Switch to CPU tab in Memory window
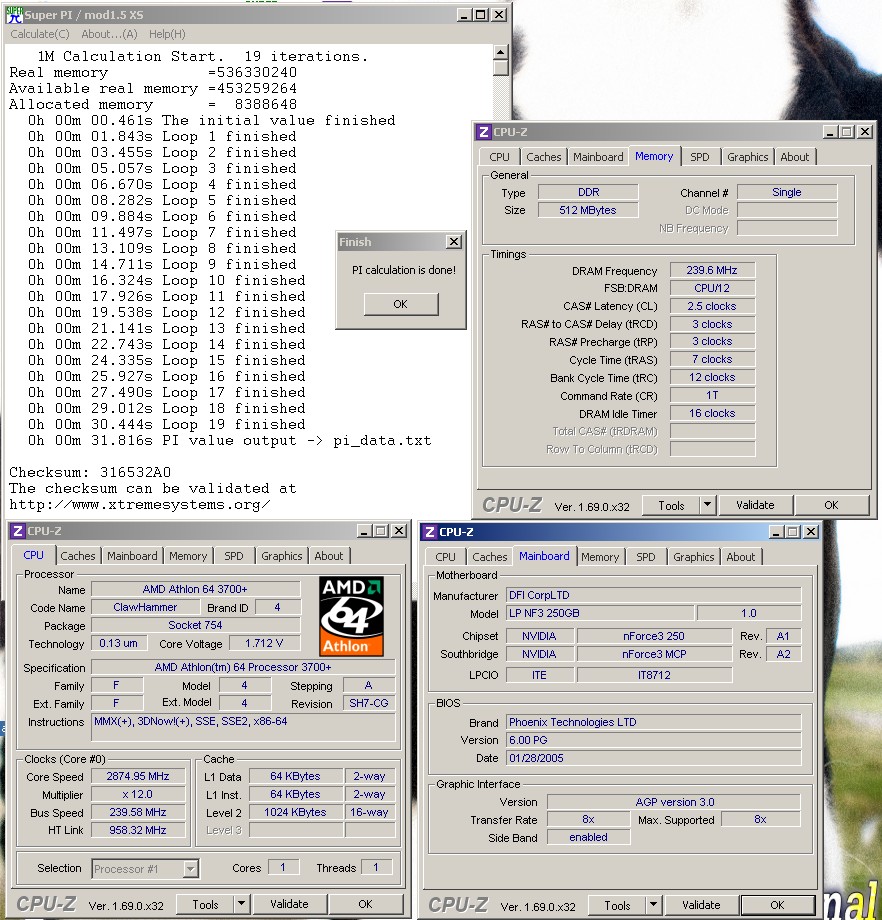882x920 pixels. click(x=499, y=157)
